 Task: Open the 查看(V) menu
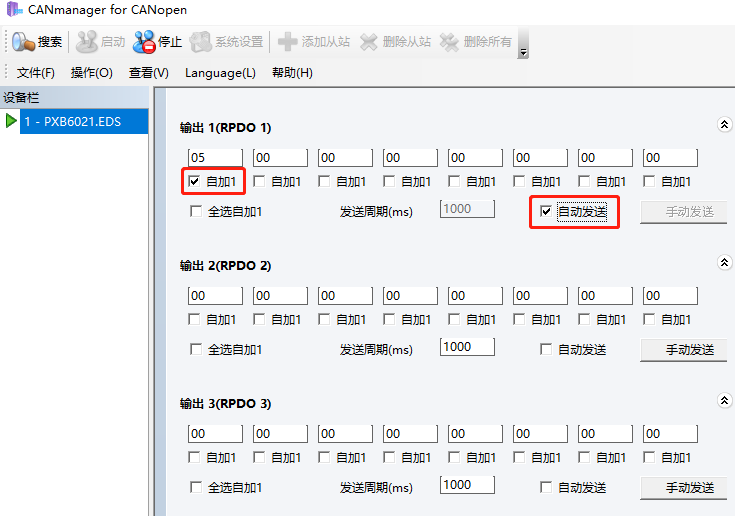click(149, 73)
